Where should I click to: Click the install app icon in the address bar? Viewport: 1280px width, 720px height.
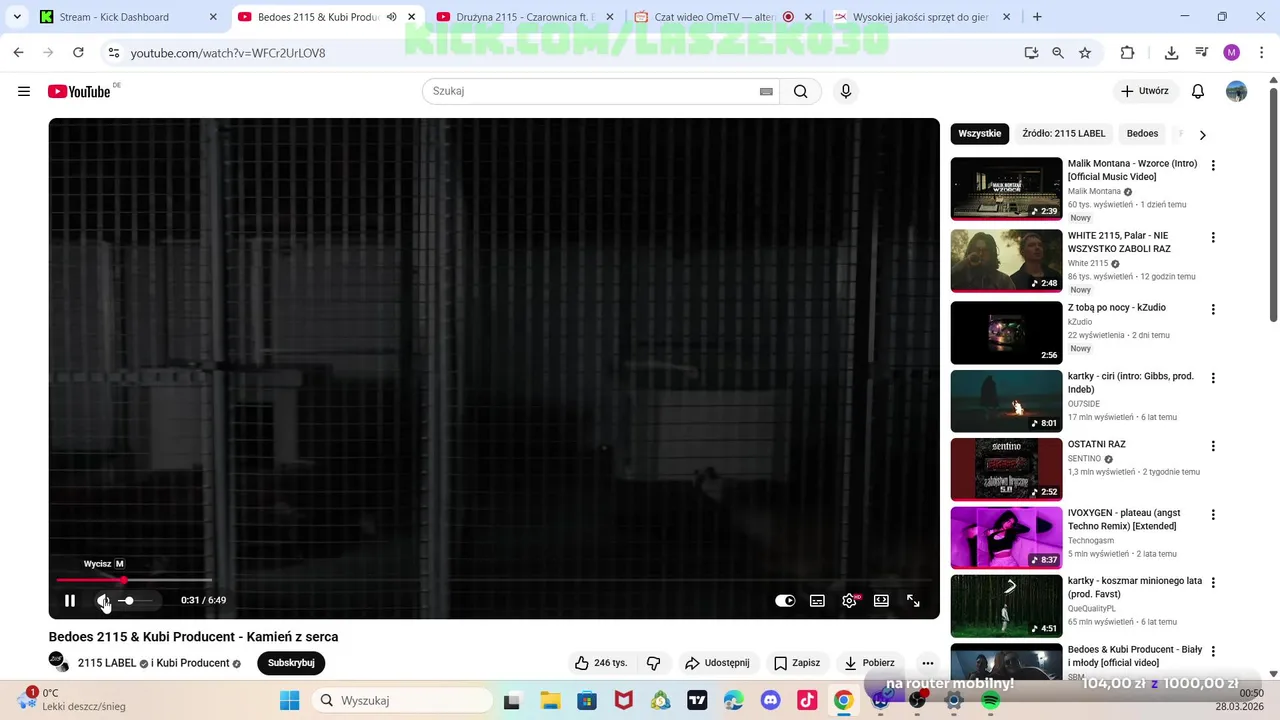(x=1031, y=53)
